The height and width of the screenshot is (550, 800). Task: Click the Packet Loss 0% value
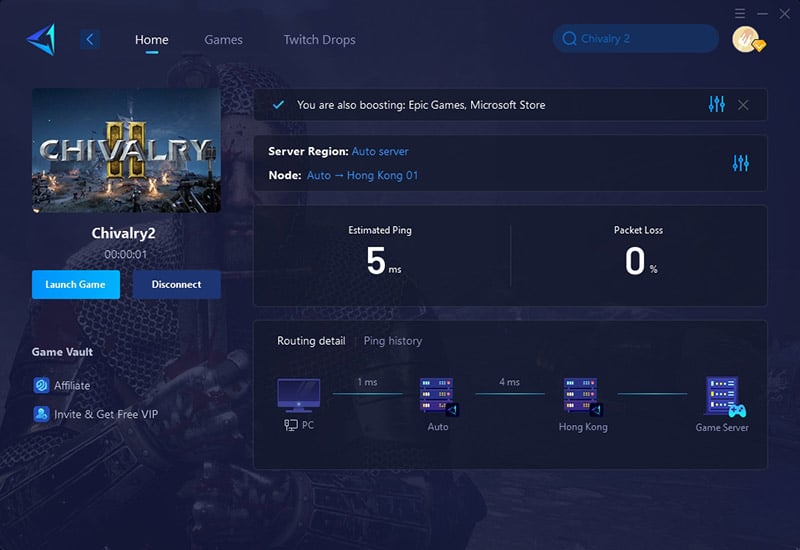[x=641, y=261]
